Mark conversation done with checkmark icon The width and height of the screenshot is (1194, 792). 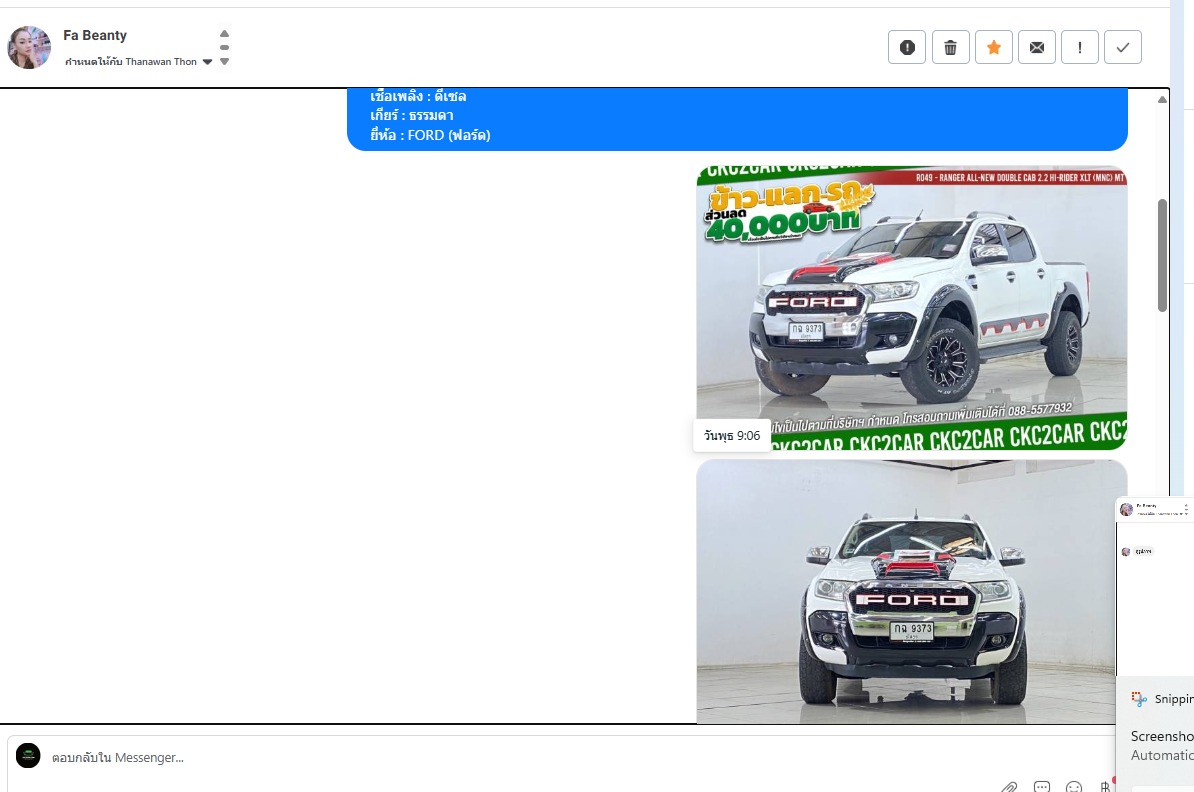1122,47
